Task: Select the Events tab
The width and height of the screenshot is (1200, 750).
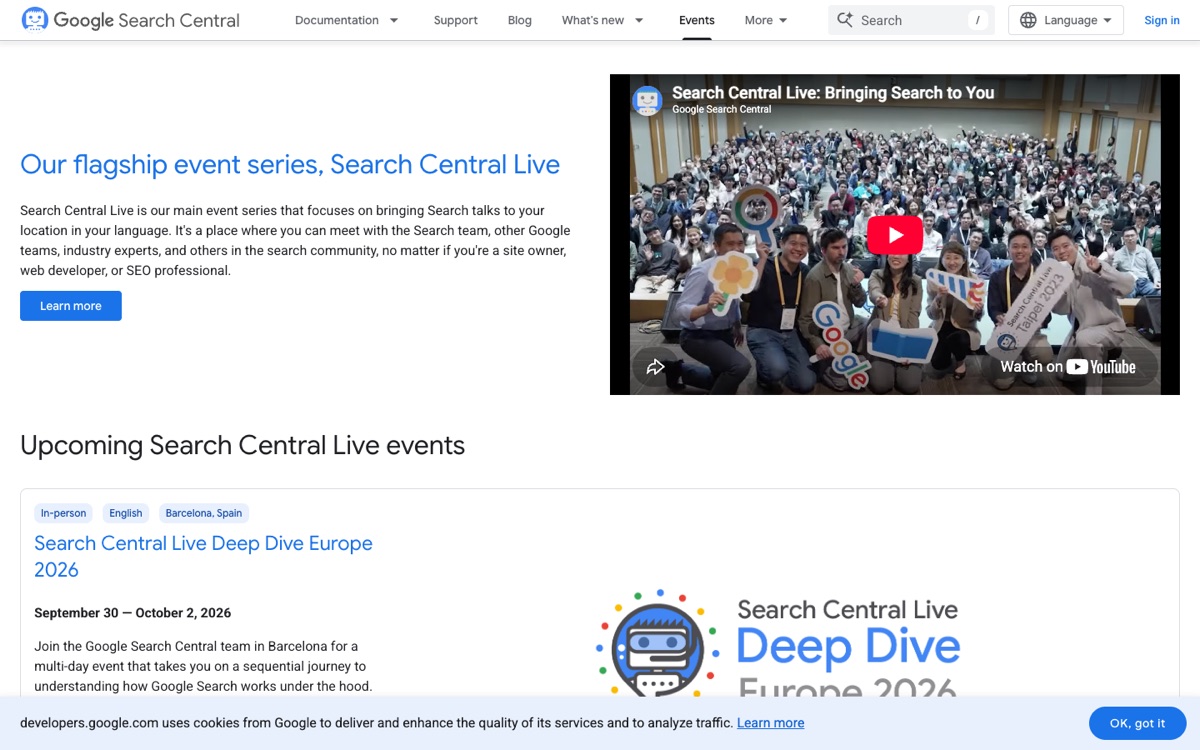Action: (697, 20)
